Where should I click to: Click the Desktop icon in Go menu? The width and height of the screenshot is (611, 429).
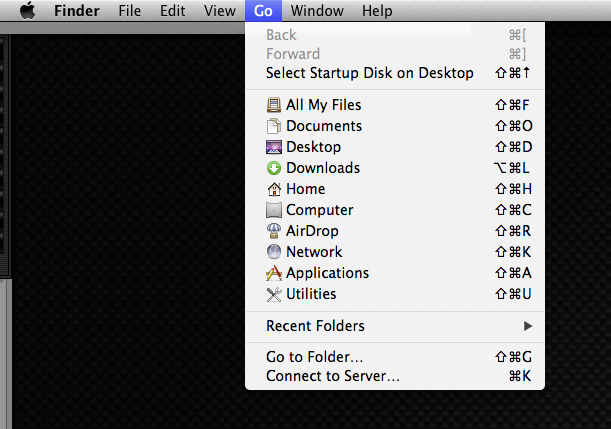(274, 147)
